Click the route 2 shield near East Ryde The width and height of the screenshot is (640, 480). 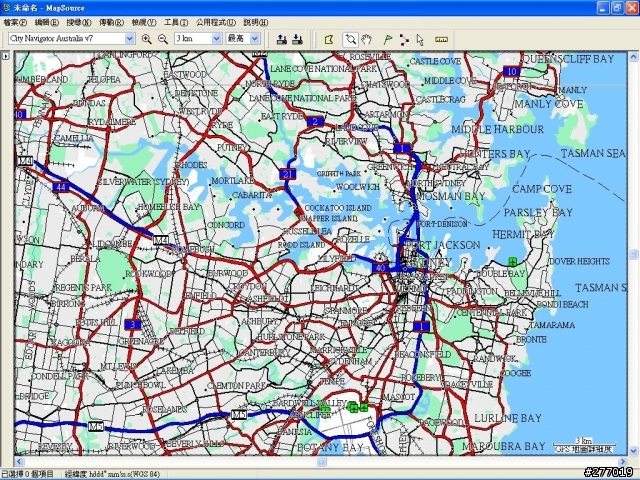(315, 121)
